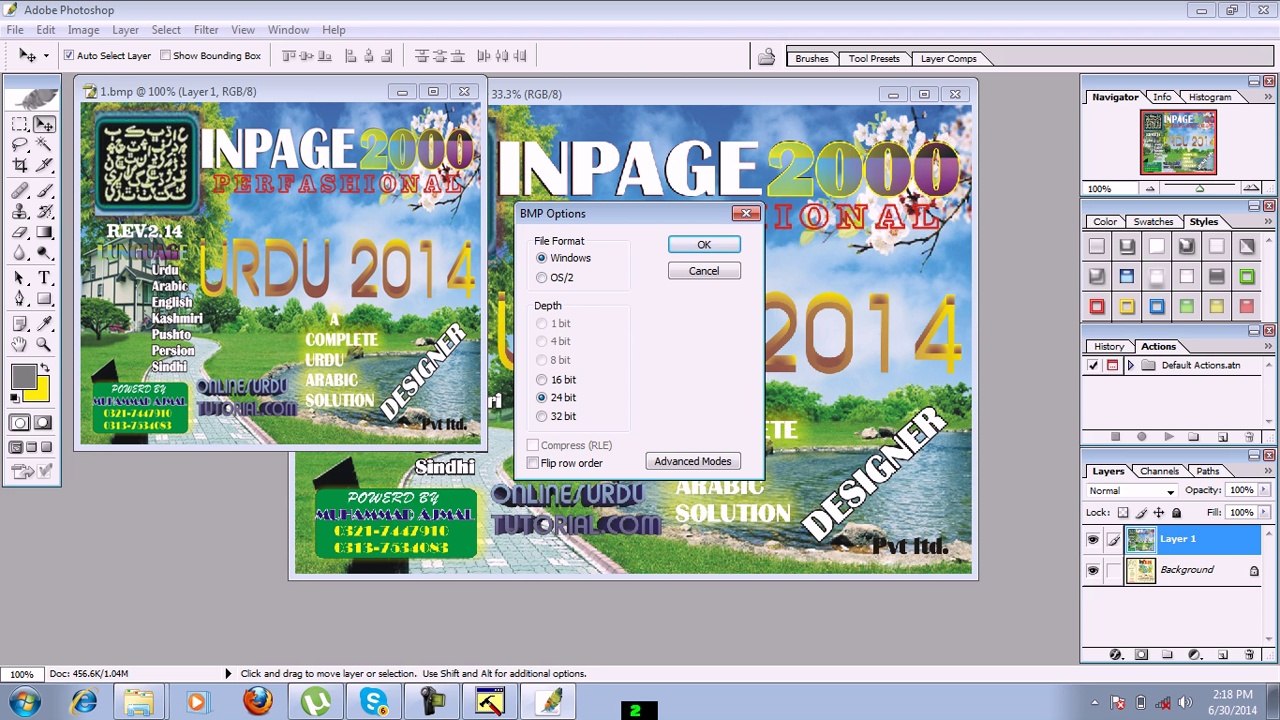Screen dimensions: 1280x720
Task: Click the Navigator zoom slider handle
Action: click(x=1199, y=189)
